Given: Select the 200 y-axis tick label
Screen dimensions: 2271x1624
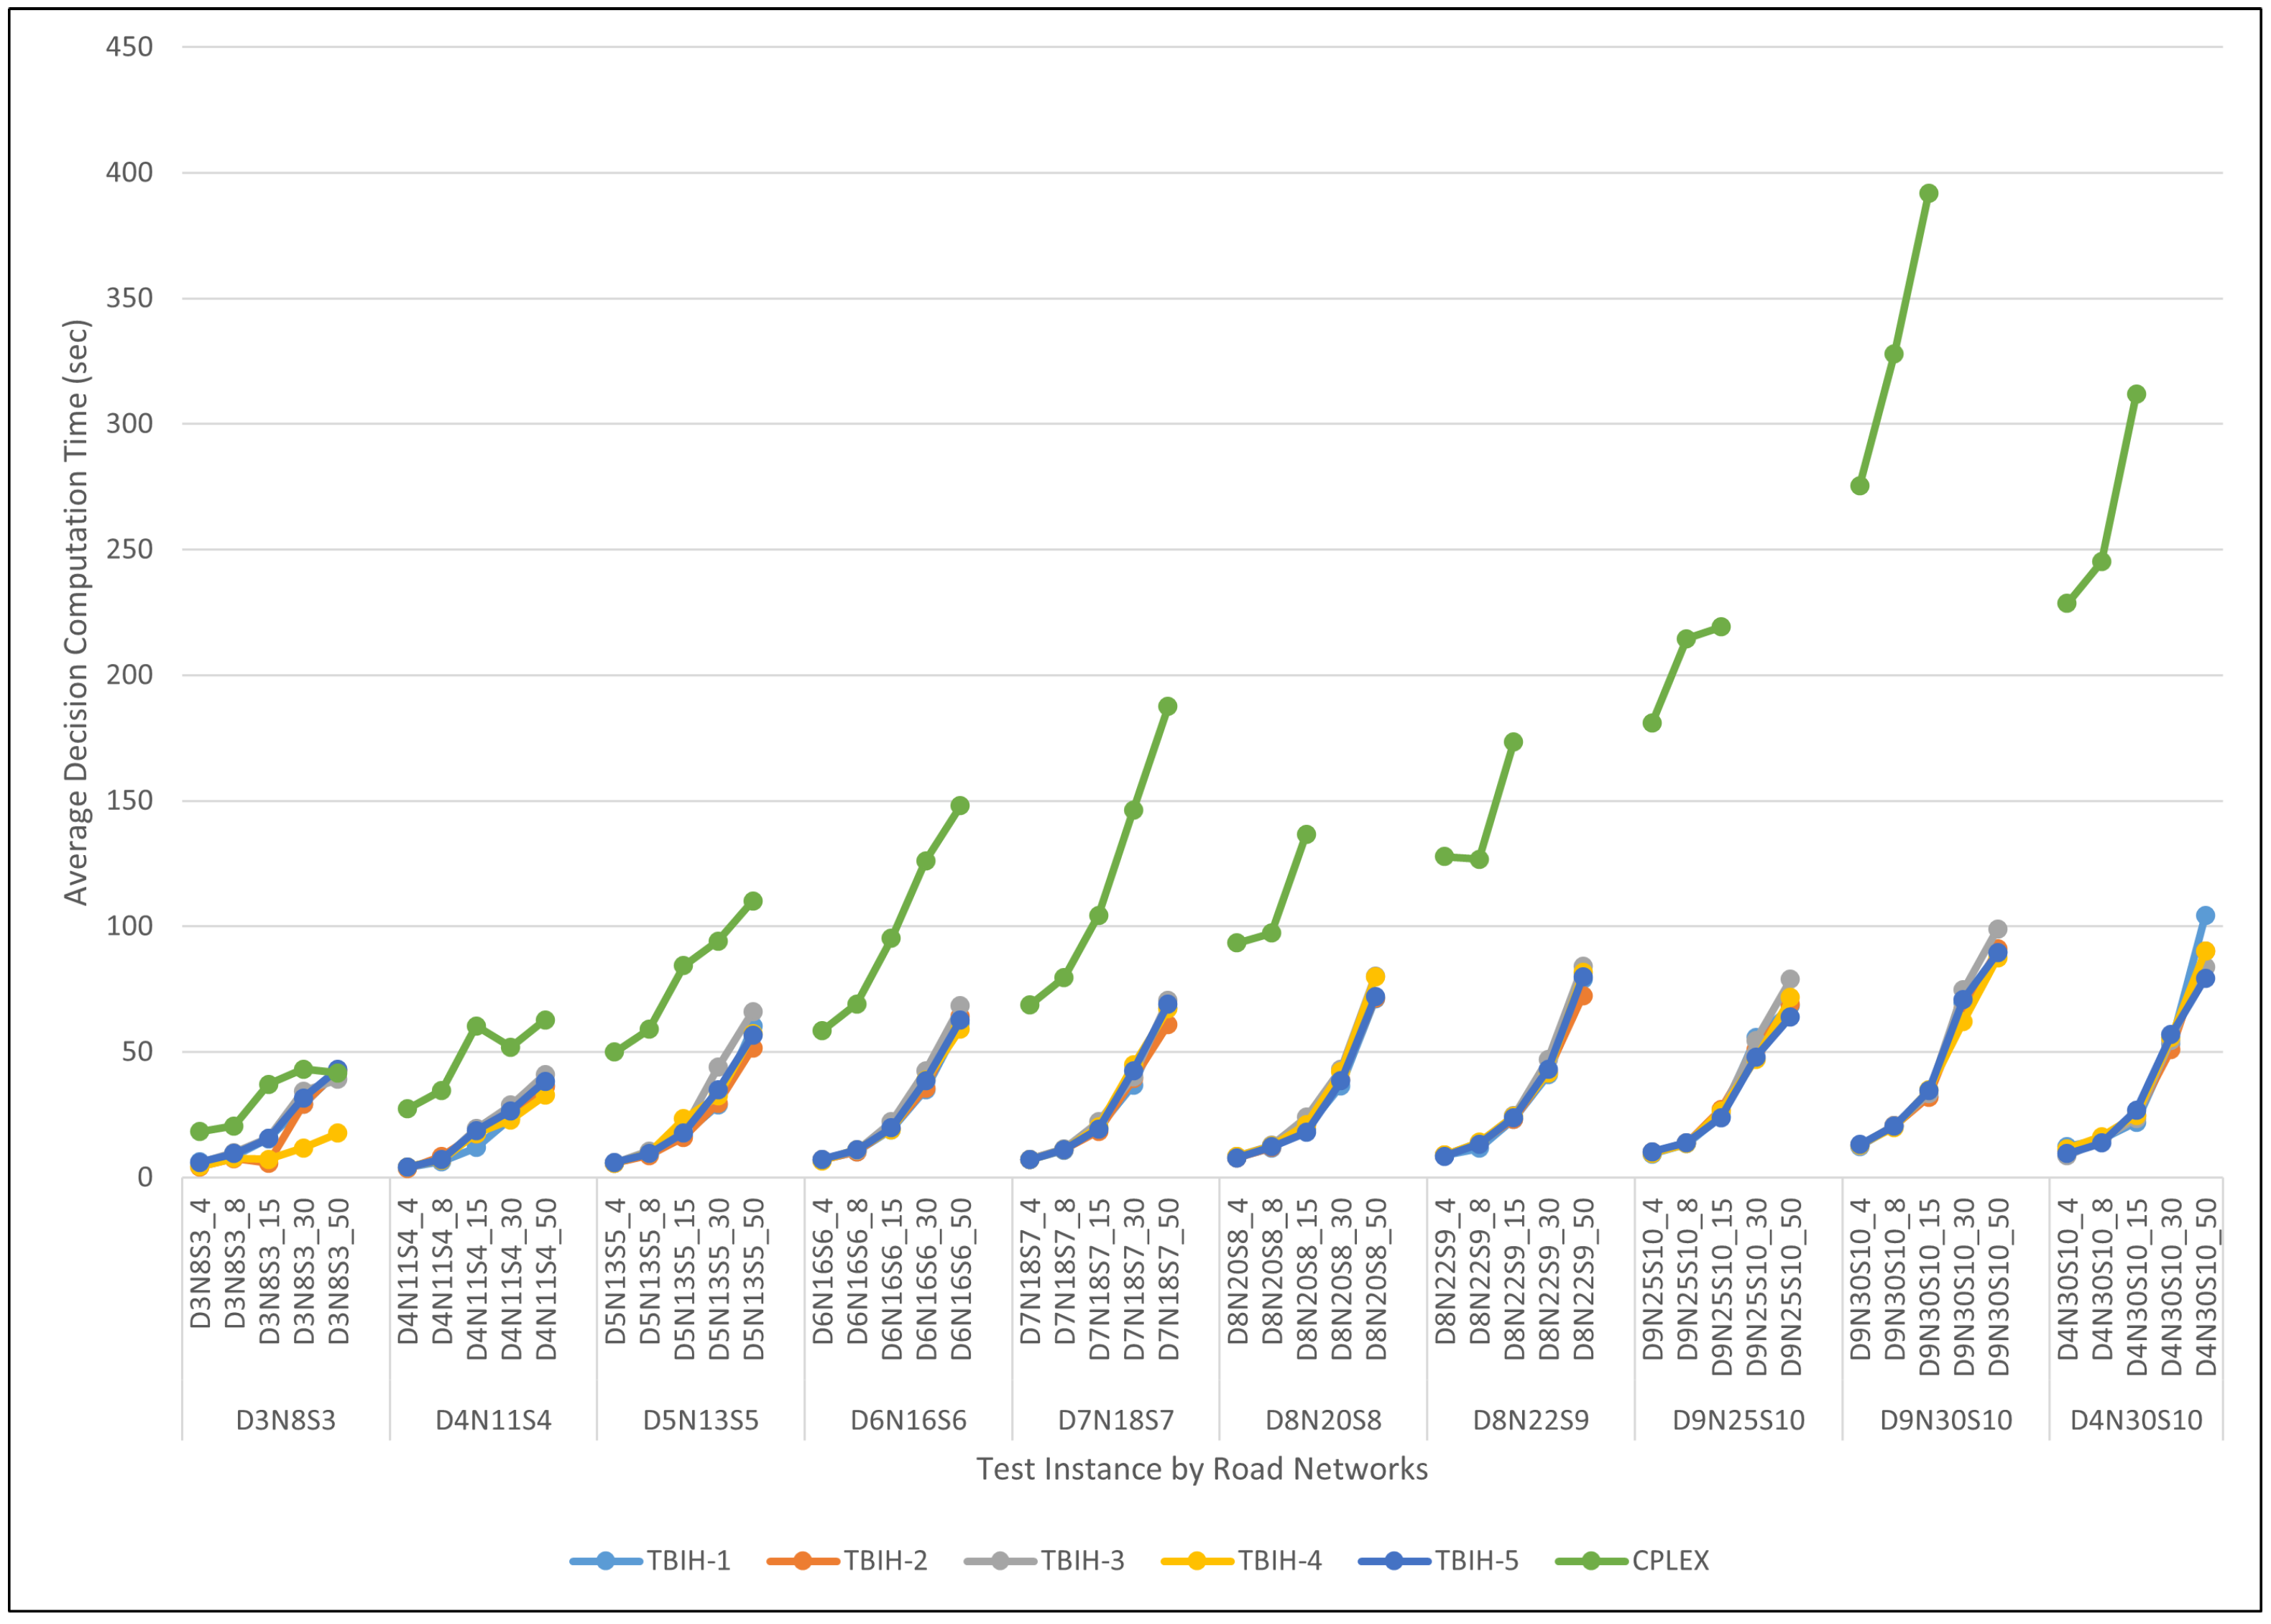Looking at the screenshot, I should click(x=130, y=675).
